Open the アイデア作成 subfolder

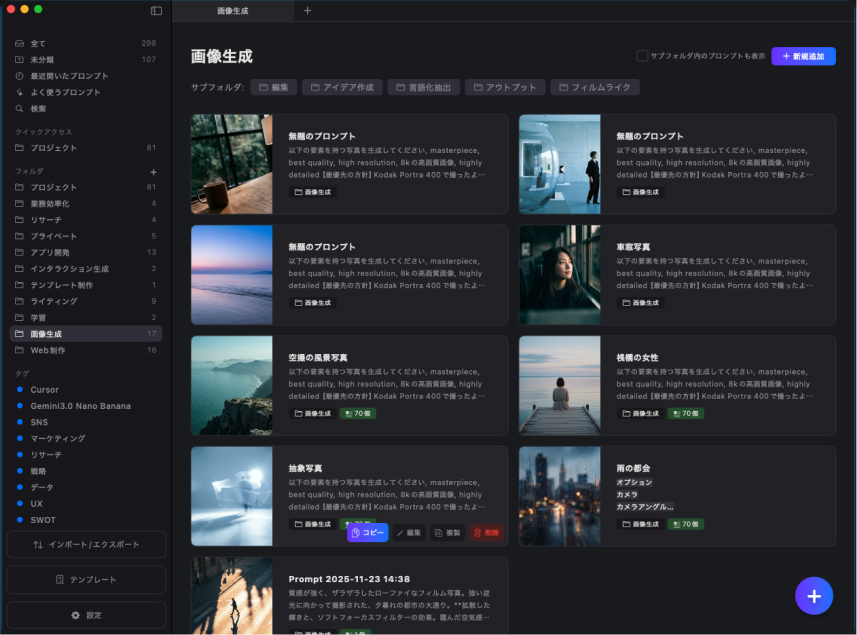pos(342,87)
